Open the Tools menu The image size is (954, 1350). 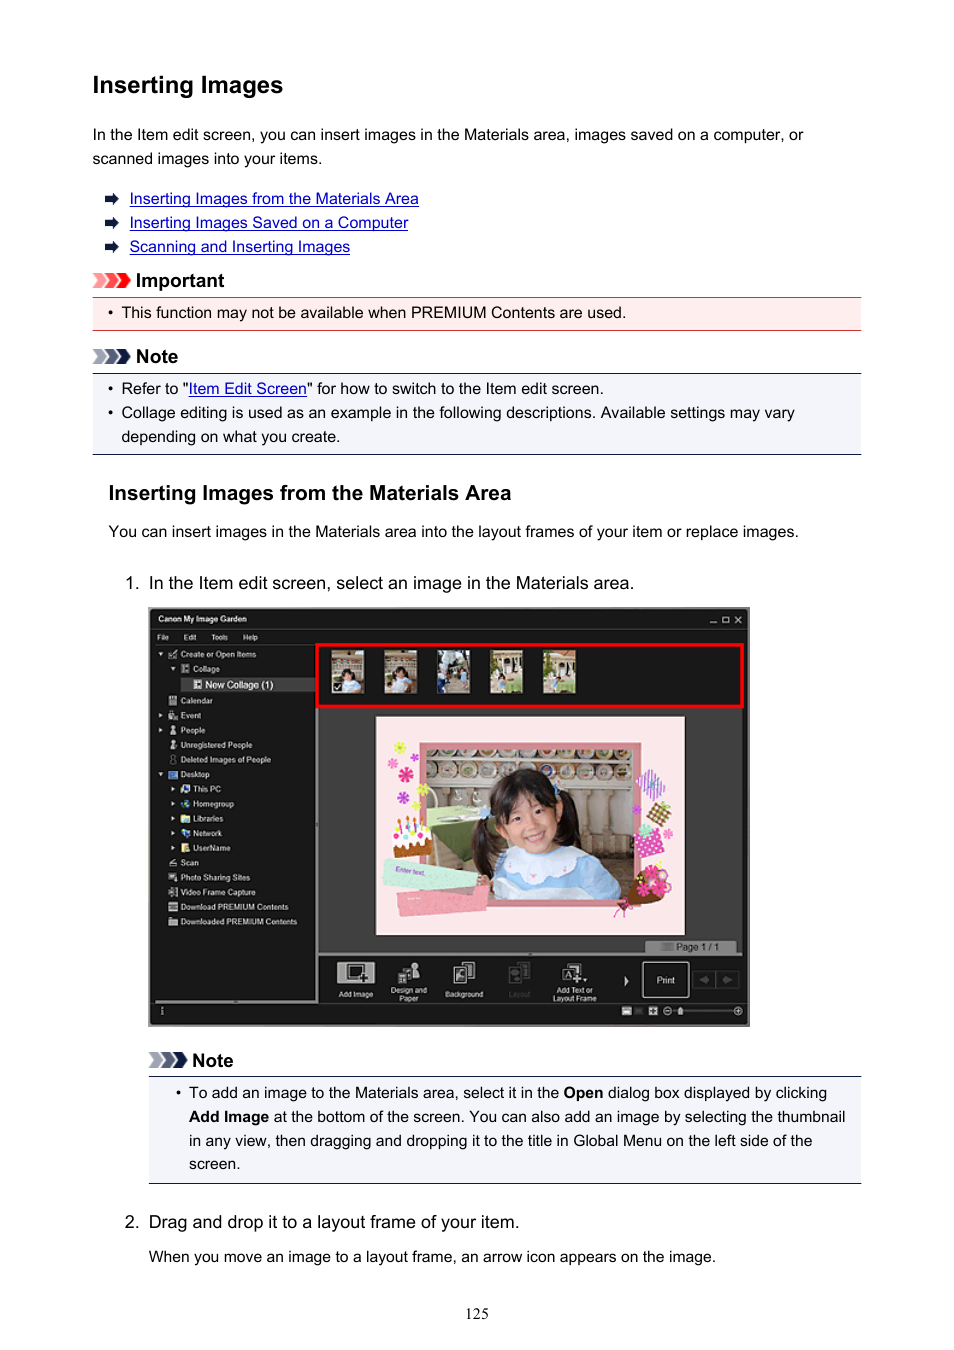click(x=219, y=637)
